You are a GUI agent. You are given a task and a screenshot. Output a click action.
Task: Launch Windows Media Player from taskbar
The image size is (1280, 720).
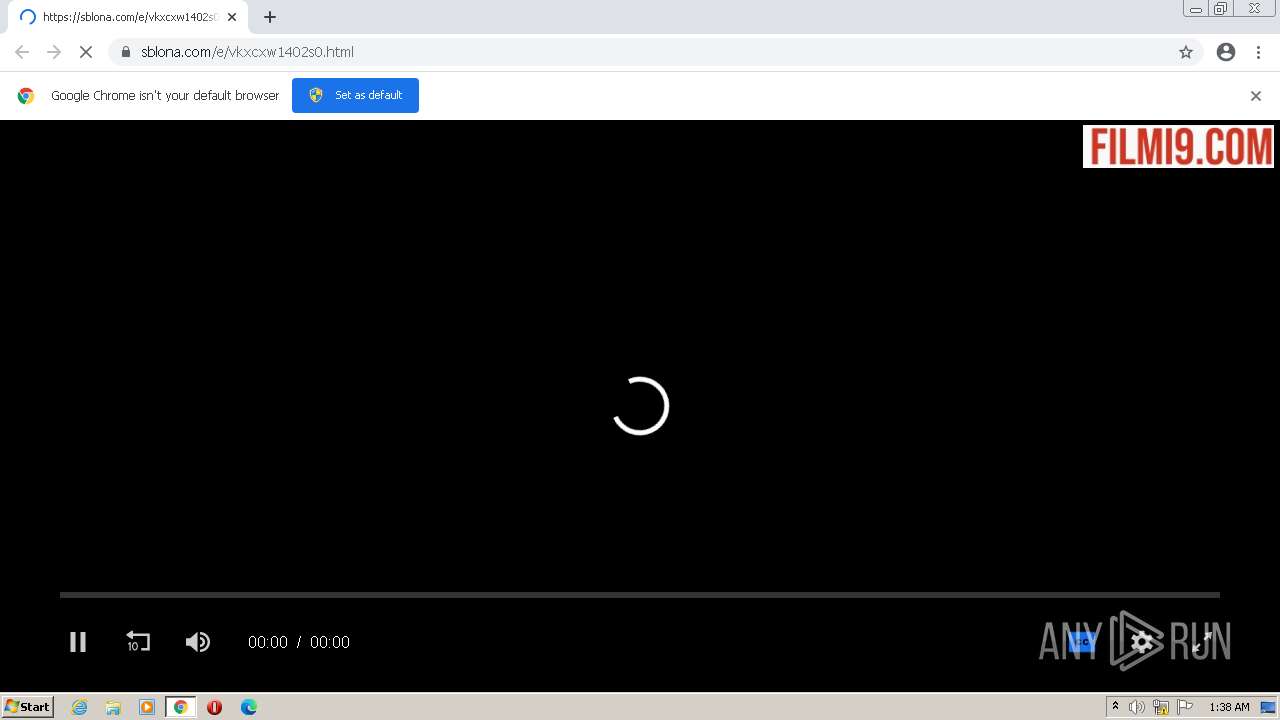(147, 707)
